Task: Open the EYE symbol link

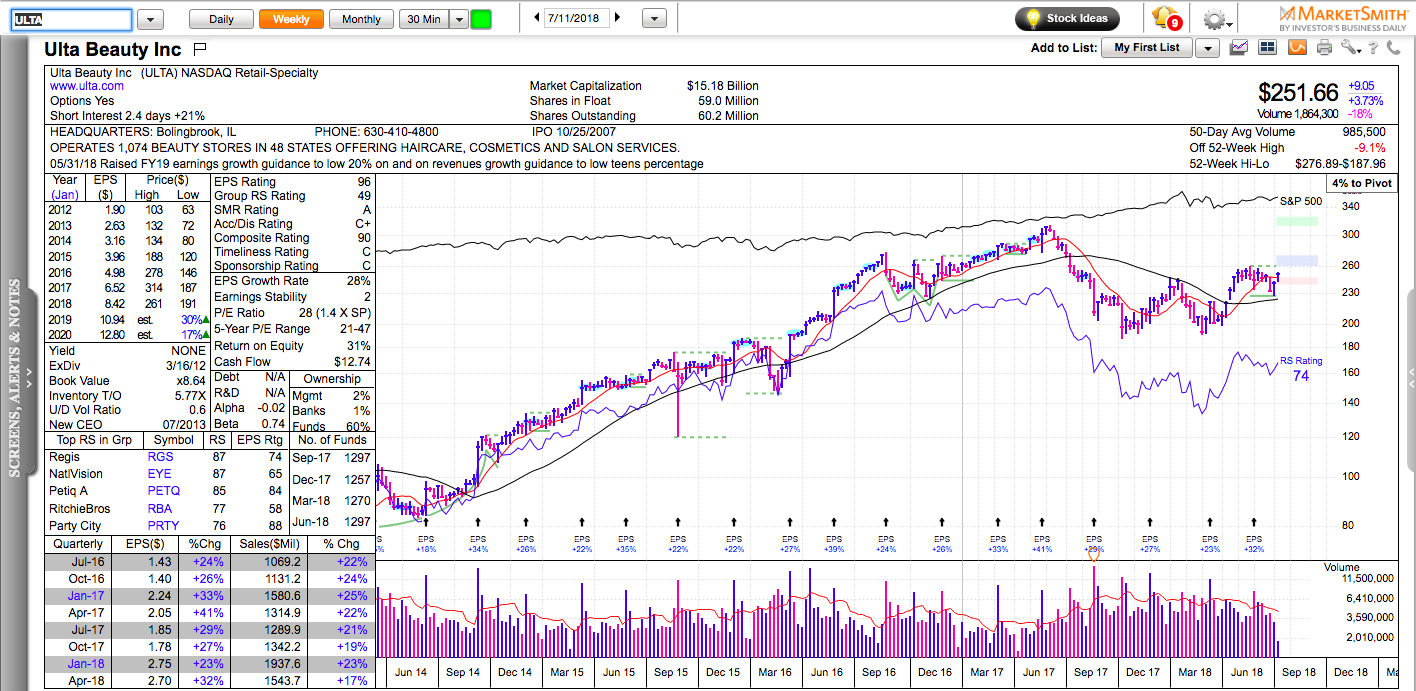Action: [x=159, y=474]
